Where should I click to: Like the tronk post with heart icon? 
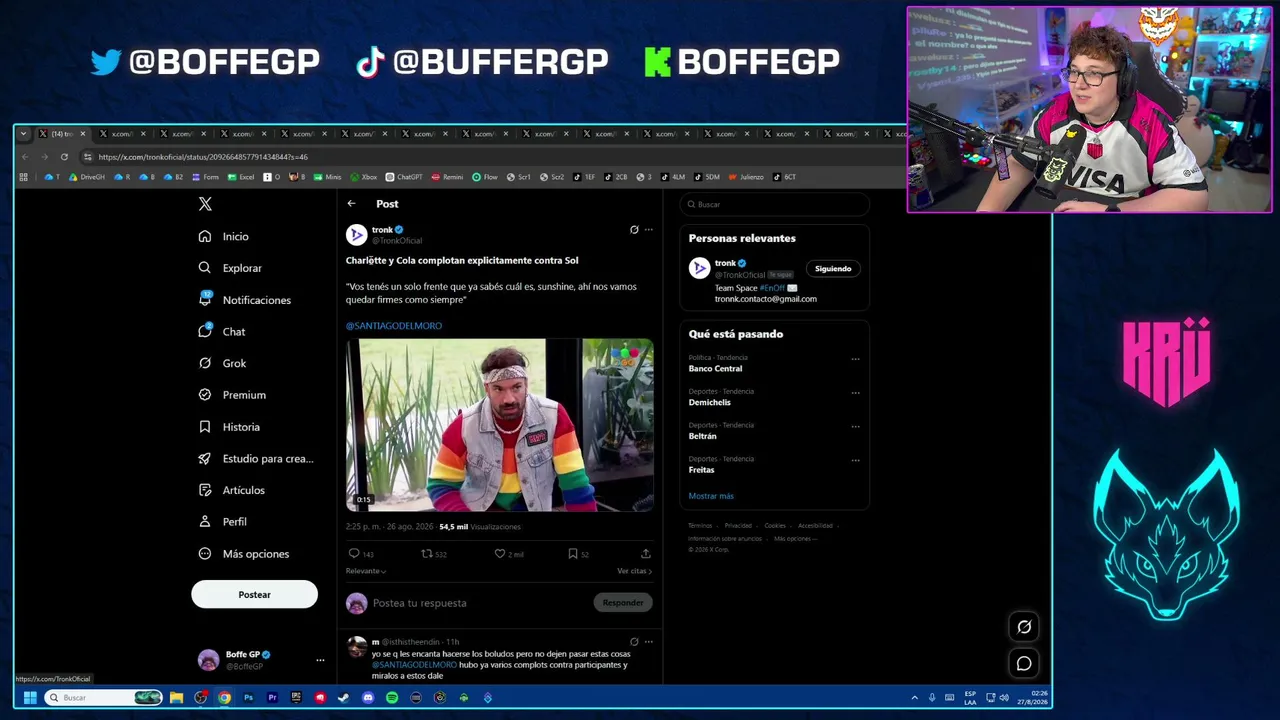(x=500, y=553)
